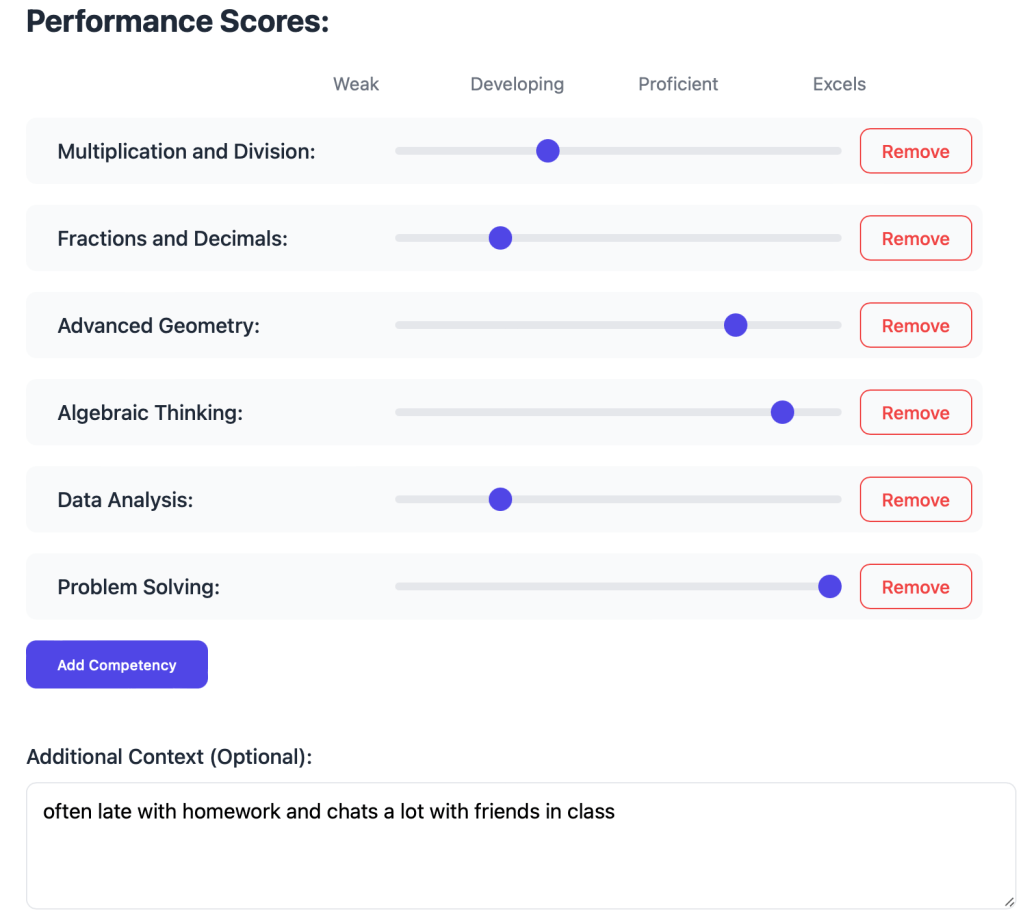Click the Proficient scale label
The image size is (1023, 918).
[678, 84]
